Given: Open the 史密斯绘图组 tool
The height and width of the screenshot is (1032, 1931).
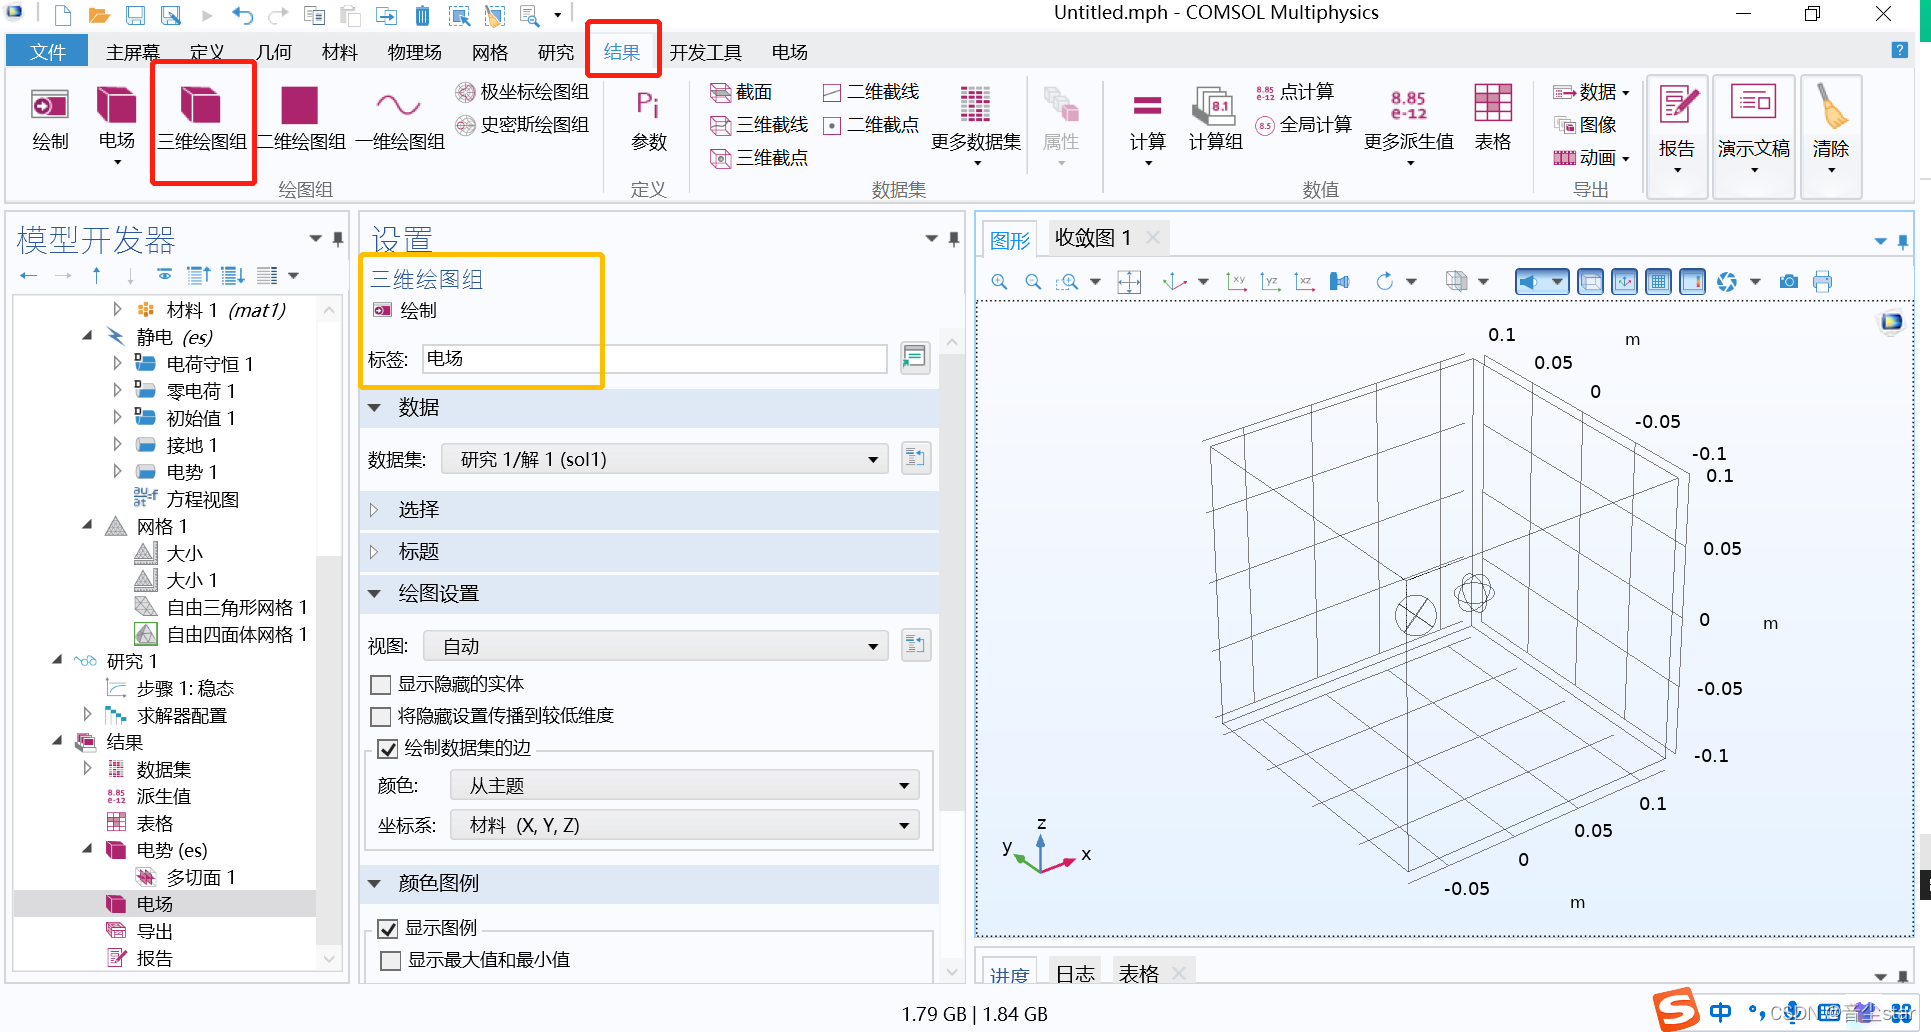Looking at the screenshot, I should [522, 125].
